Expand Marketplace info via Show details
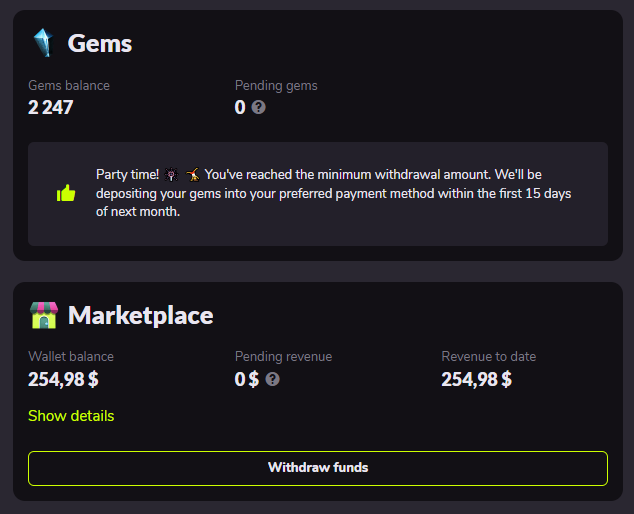Image resolution: width=634 pixels, height=514 pixels. click(71, 416)
